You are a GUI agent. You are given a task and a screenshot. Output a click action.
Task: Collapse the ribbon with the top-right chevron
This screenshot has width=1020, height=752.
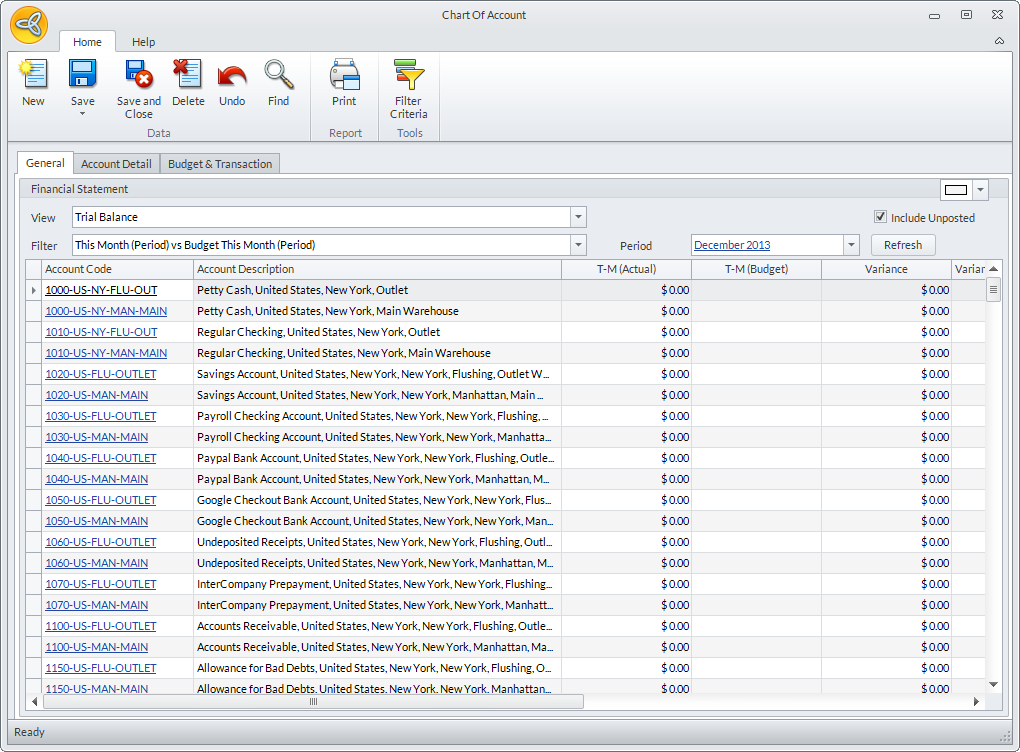(999, 41)
